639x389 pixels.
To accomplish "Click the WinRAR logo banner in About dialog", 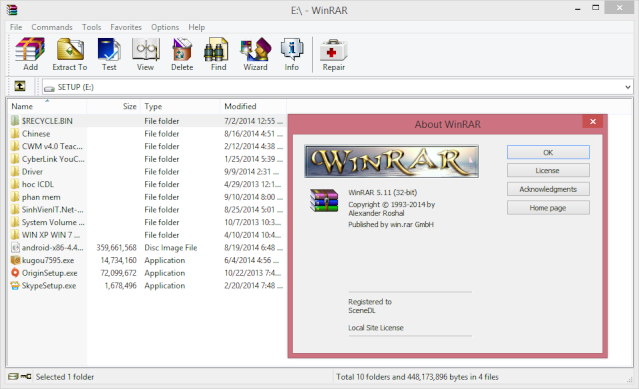I will click(x=391, y=161).
